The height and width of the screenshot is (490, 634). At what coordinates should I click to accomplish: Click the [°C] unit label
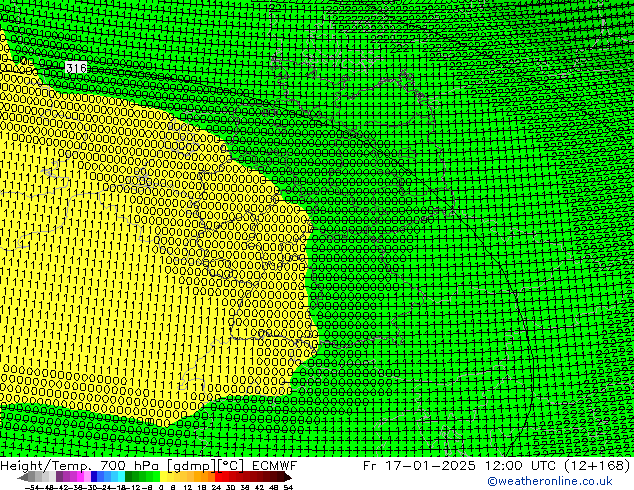[231, 466]
